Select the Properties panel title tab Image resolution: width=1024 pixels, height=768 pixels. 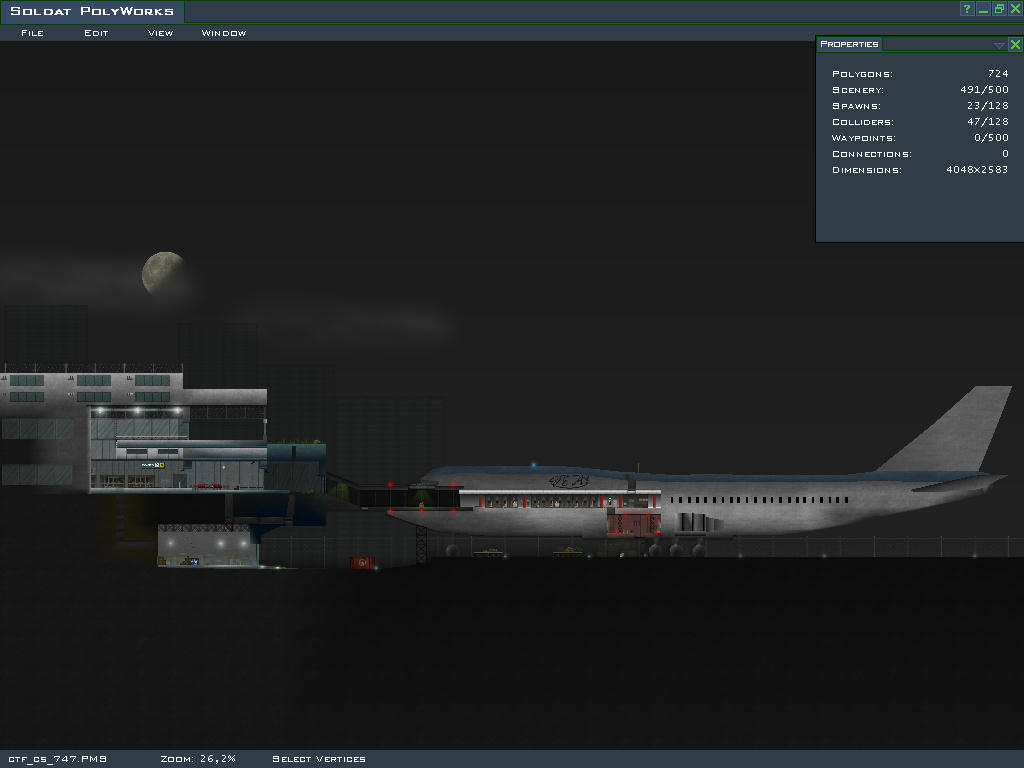(x=849, y=44)
